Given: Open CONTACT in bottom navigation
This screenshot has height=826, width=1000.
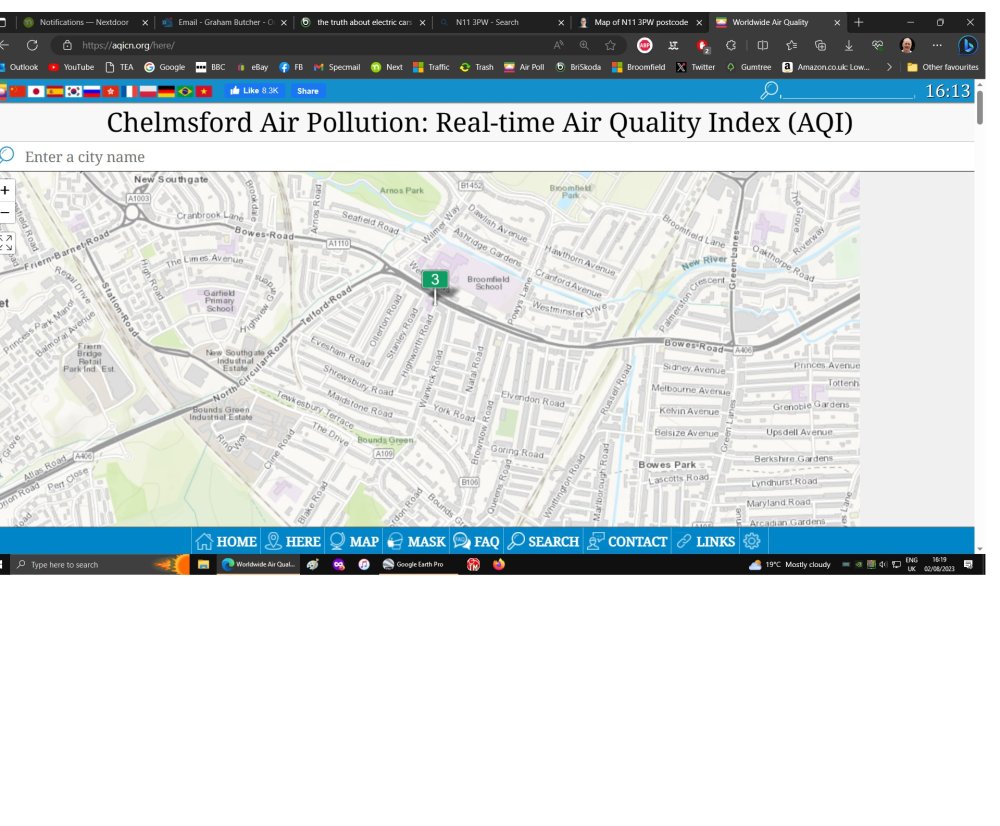Looking at the screenshot, I should (628, 541).
